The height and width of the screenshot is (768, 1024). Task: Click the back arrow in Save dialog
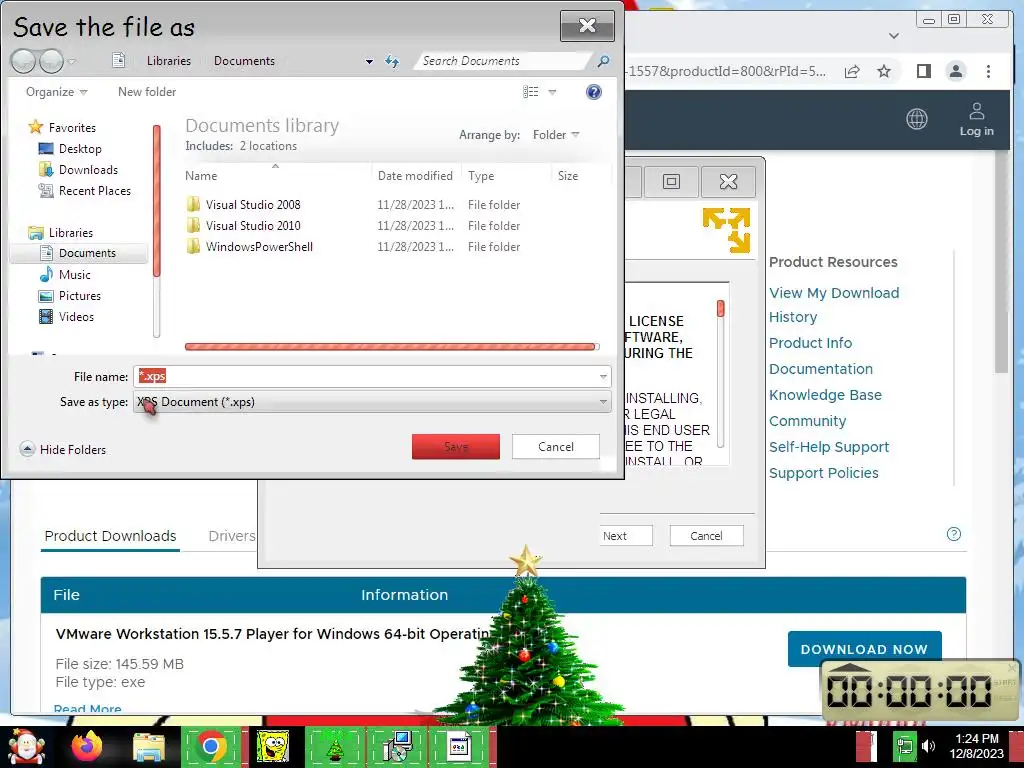(24, 61)
